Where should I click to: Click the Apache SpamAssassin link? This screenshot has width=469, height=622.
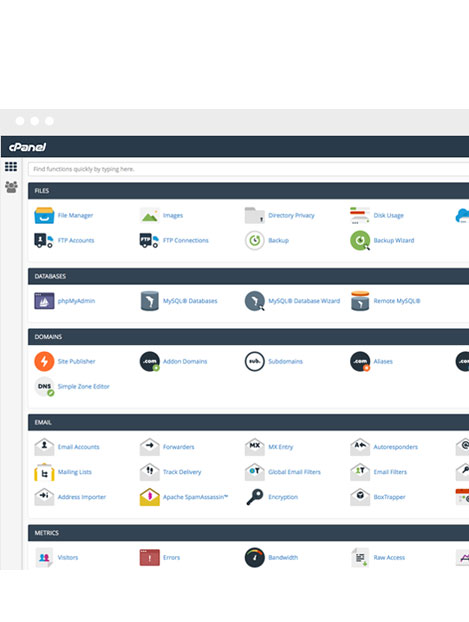pos(195,497)
